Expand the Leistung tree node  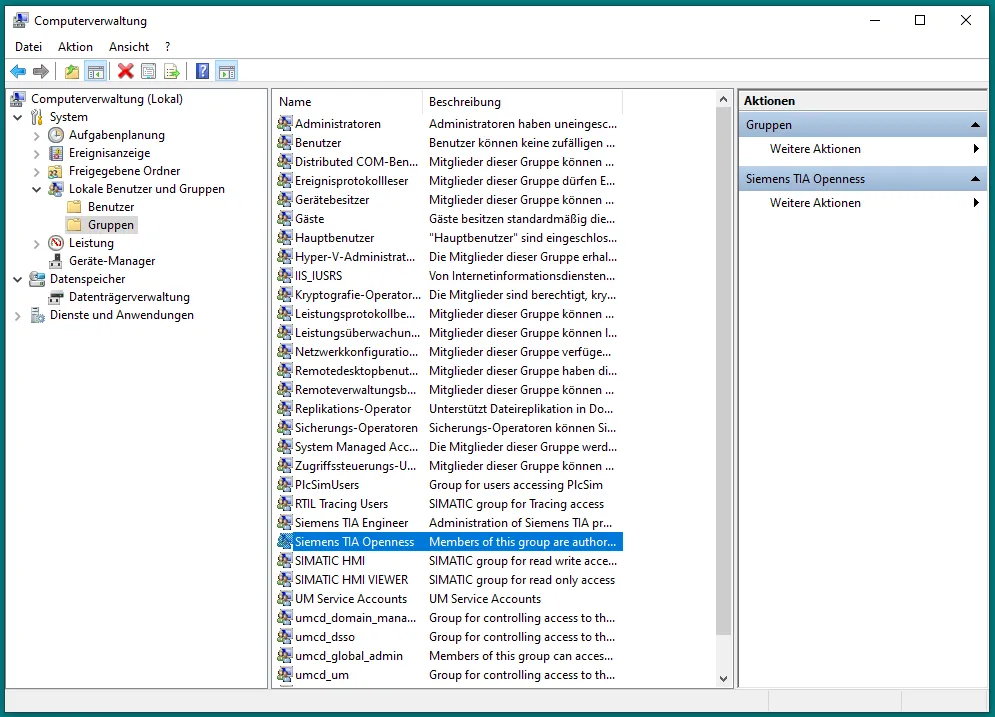(36, 244)
